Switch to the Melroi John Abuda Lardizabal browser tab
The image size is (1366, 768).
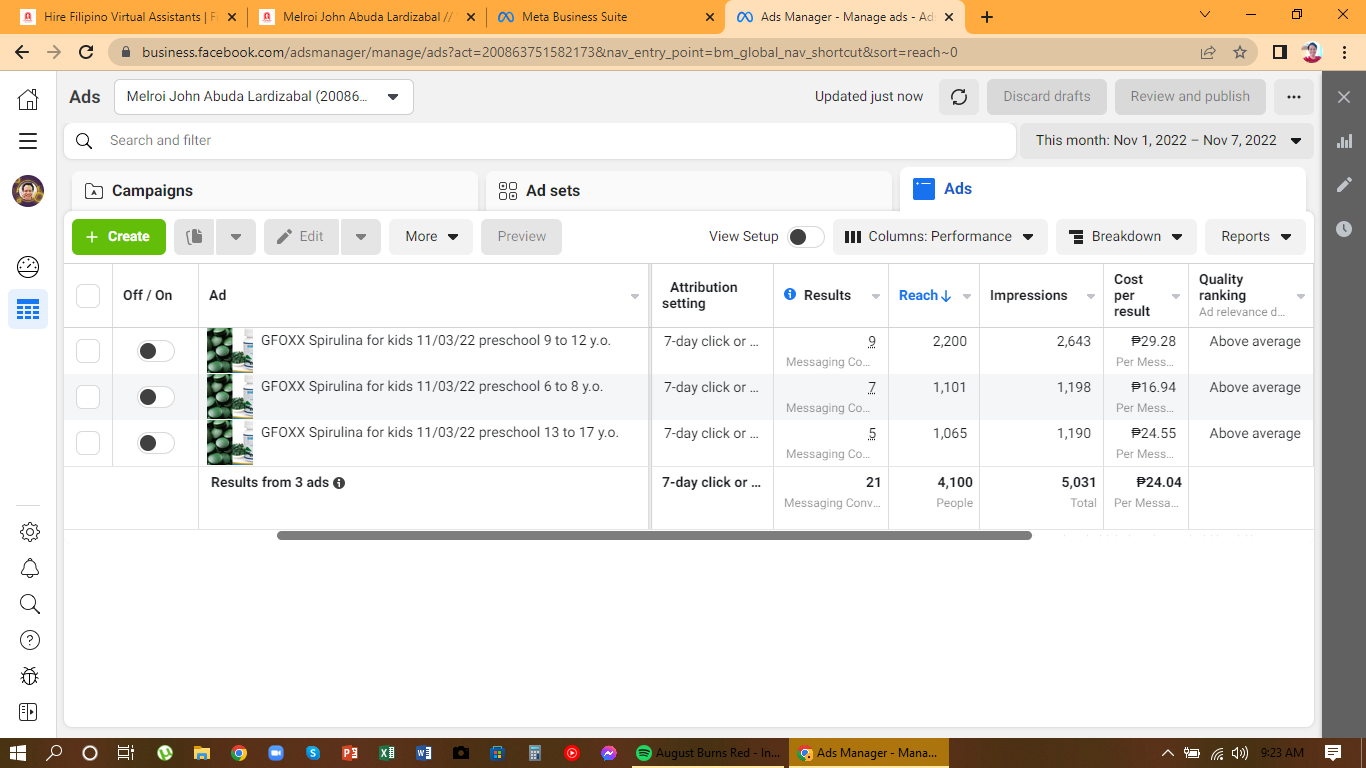click(x=368, y=17)
